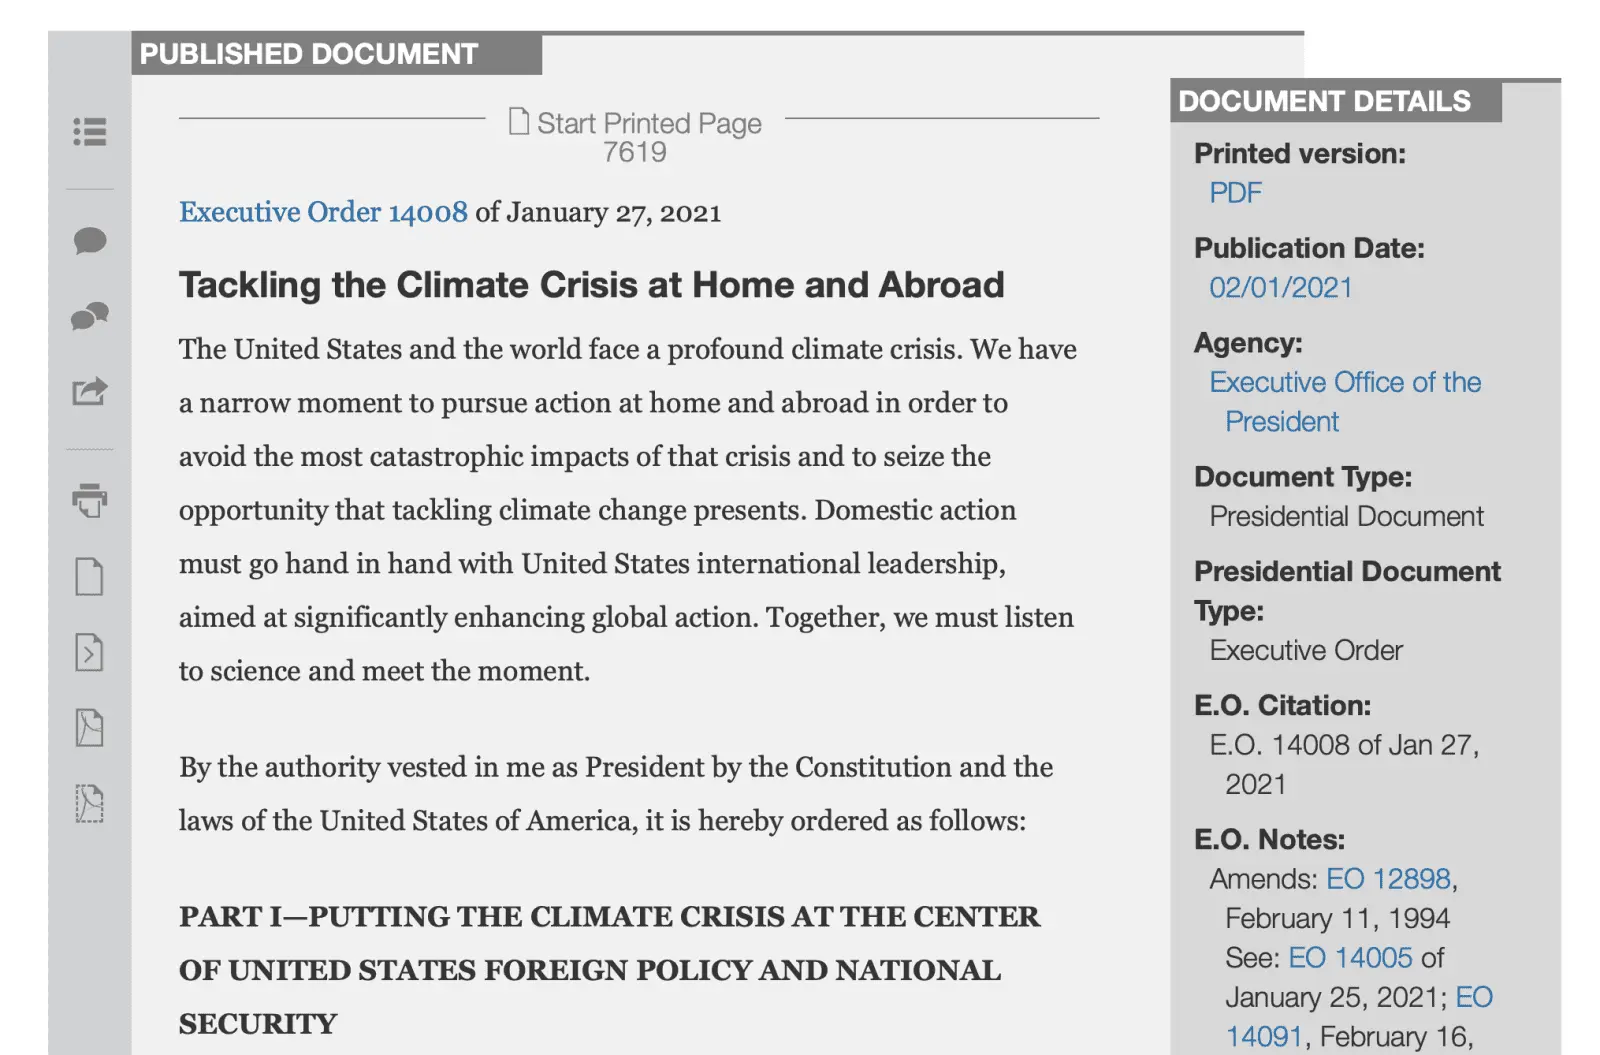The image size is (1600, 1055).
Task: Click the Tackling the Climate Crisis heading
Action: 591,285
